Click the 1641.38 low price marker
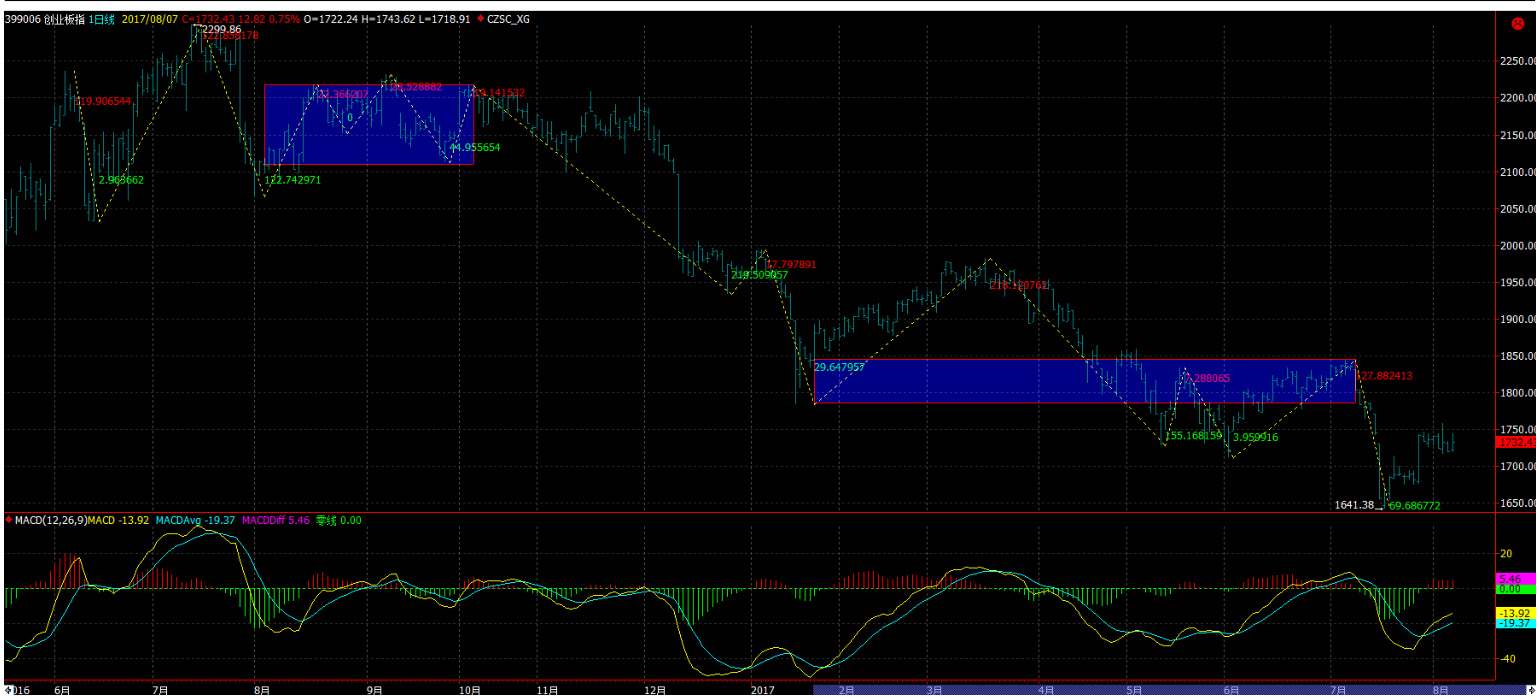The width and height of the screenshot is (1539, 699). click(1357, 505)
